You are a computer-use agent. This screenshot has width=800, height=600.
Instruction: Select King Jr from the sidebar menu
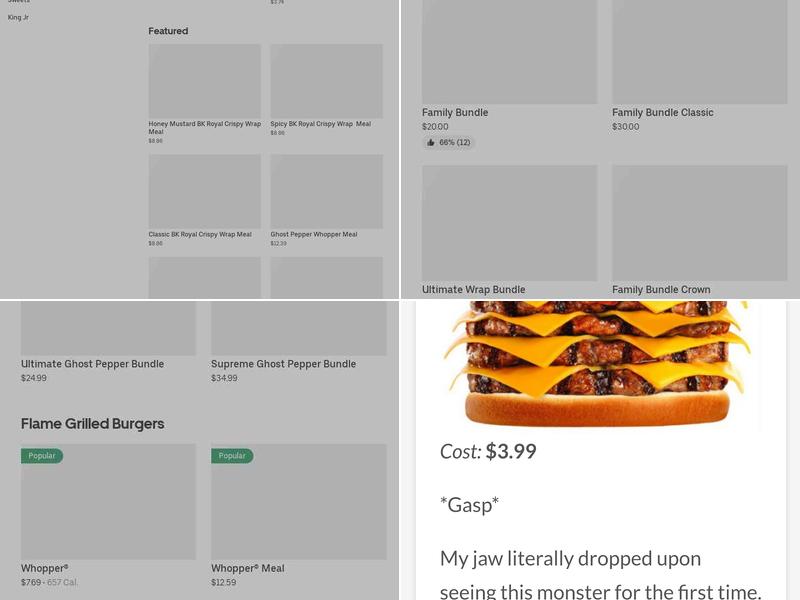coord(18,17)
